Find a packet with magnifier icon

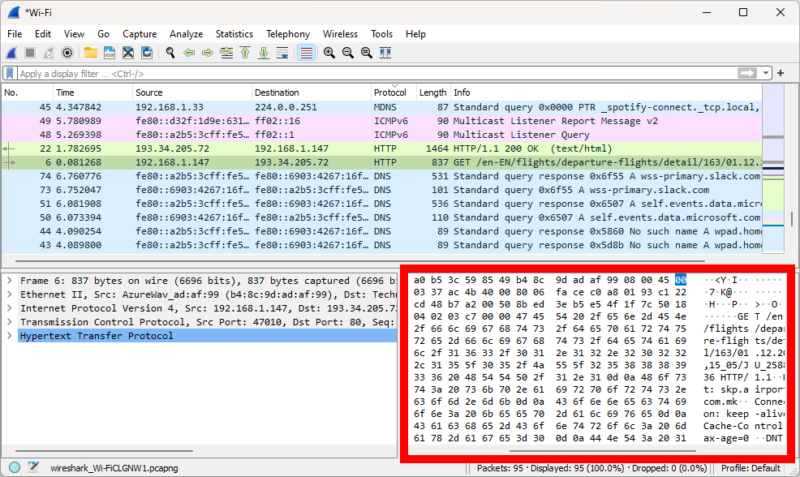170,53
